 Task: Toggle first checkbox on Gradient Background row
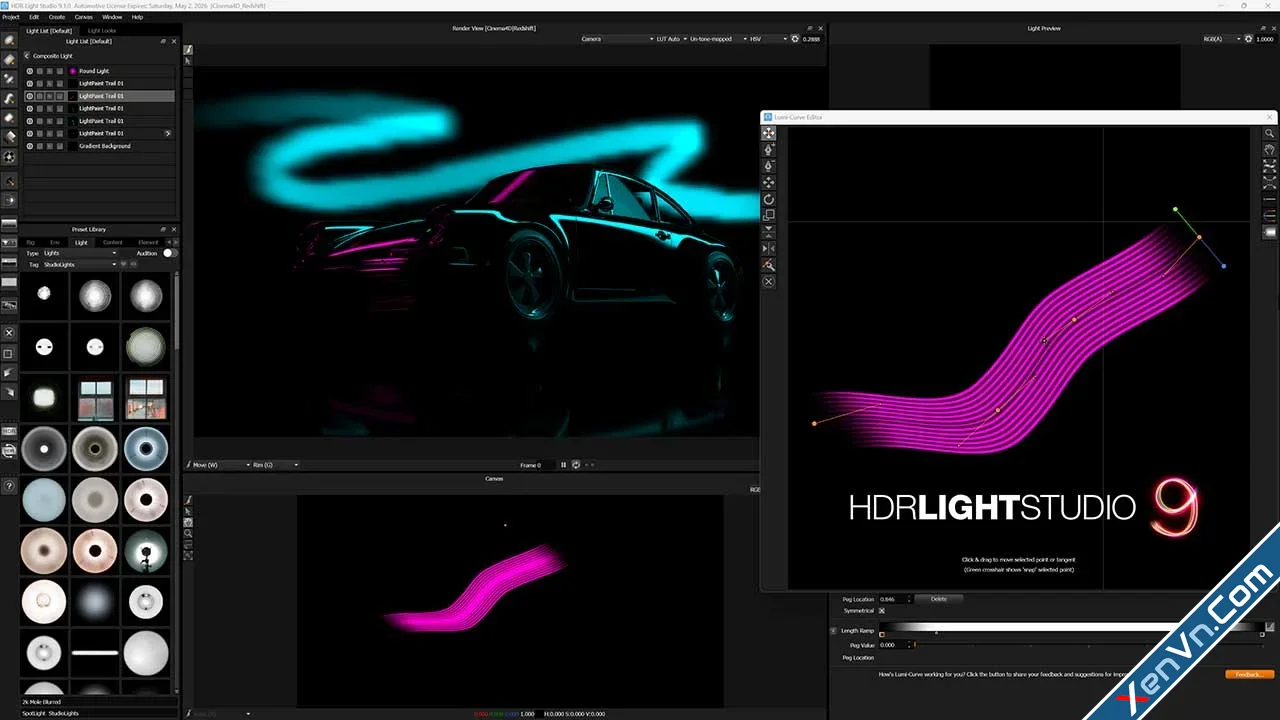click(x=40, y=146)
